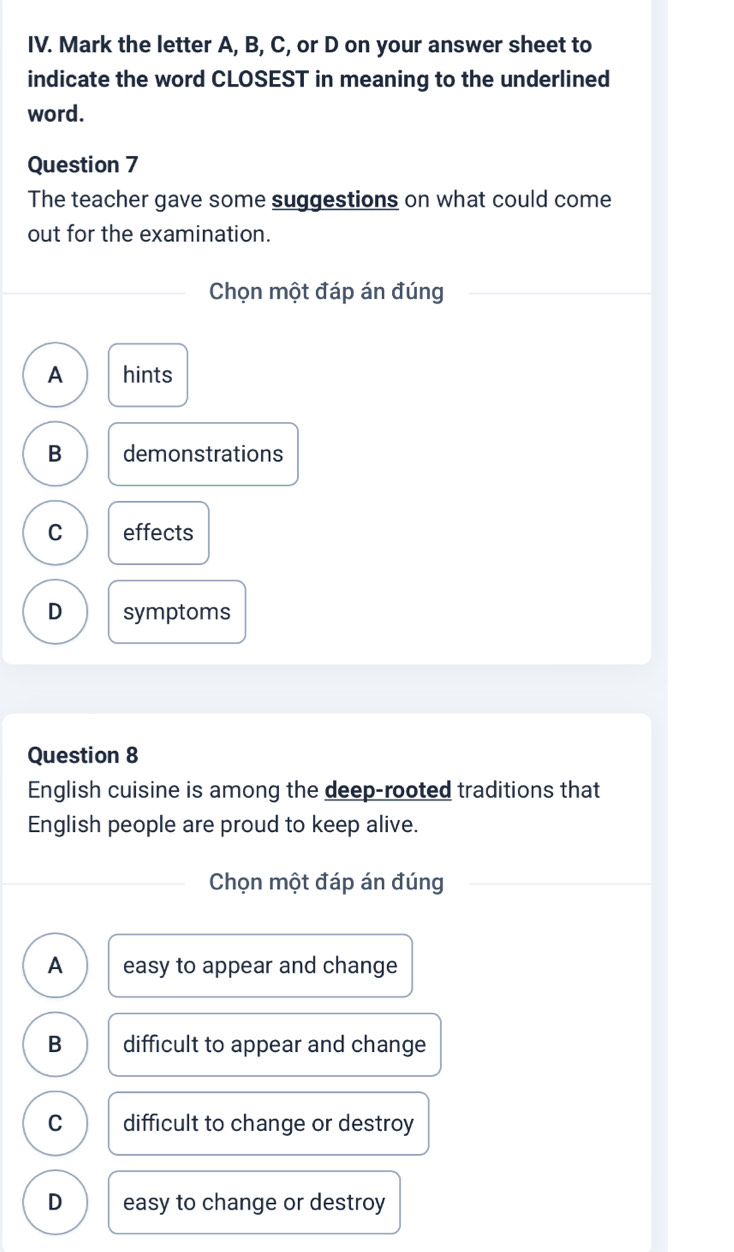Choose the "hints" answer box

coord(148,375)
